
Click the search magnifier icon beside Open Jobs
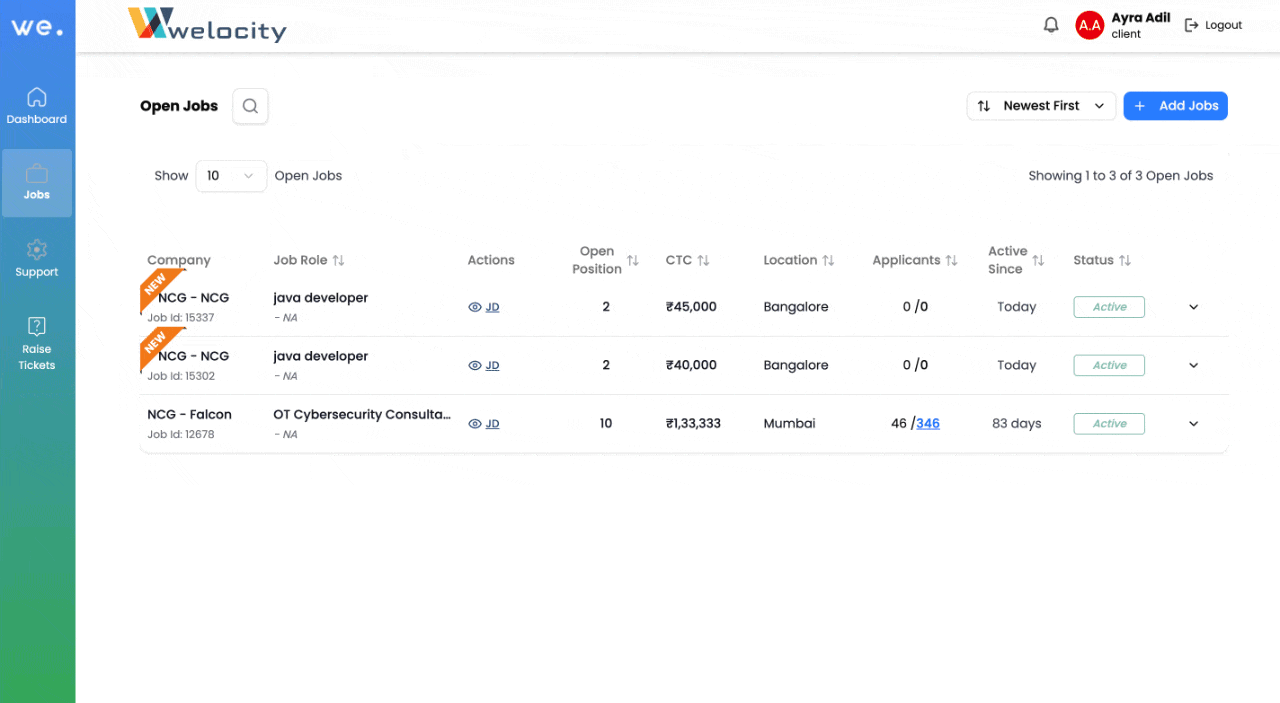250,106
